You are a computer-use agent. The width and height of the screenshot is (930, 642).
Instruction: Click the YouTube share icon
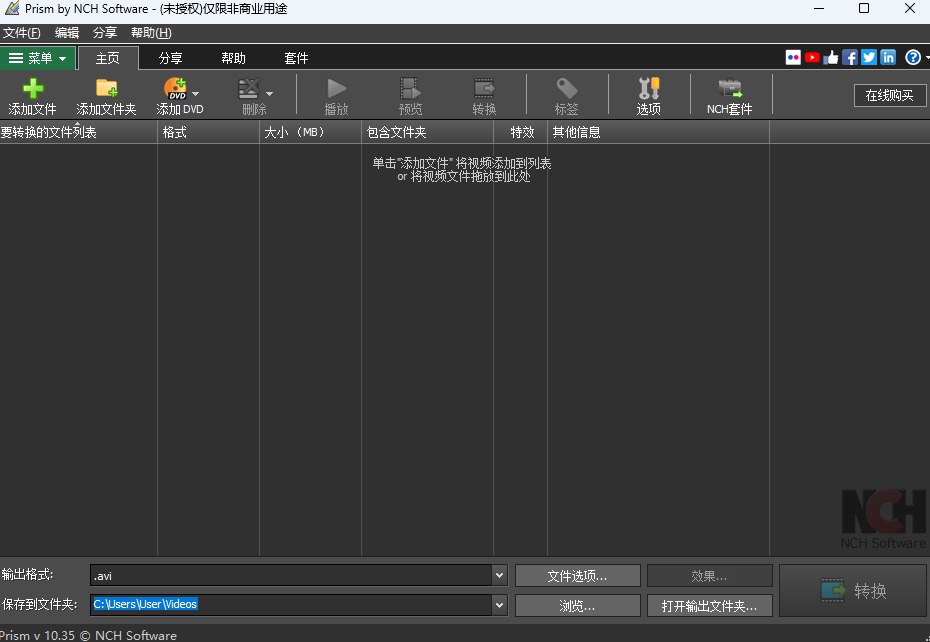(812, 58)
